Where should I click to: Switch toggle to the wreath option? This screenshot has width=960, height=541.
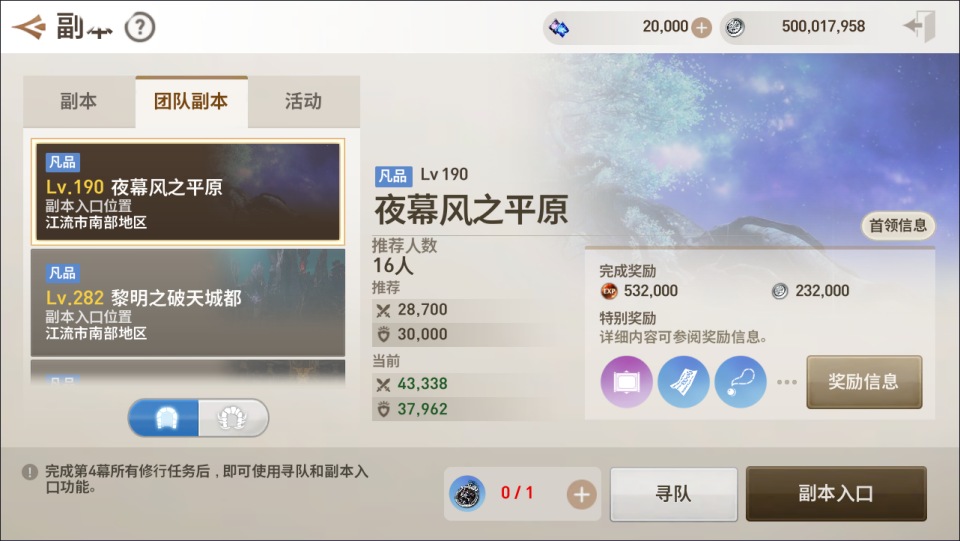[x=233, y=418]
